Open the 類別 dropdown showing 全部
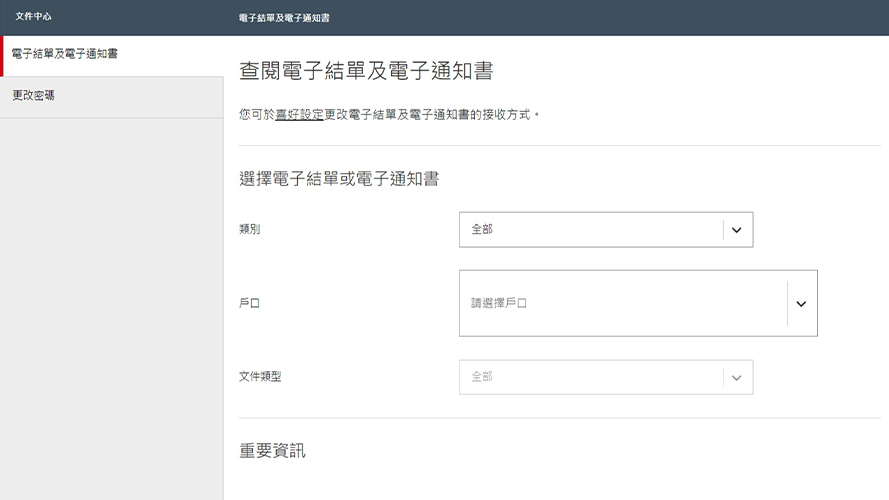889x500 pixels. click(606, 230)
